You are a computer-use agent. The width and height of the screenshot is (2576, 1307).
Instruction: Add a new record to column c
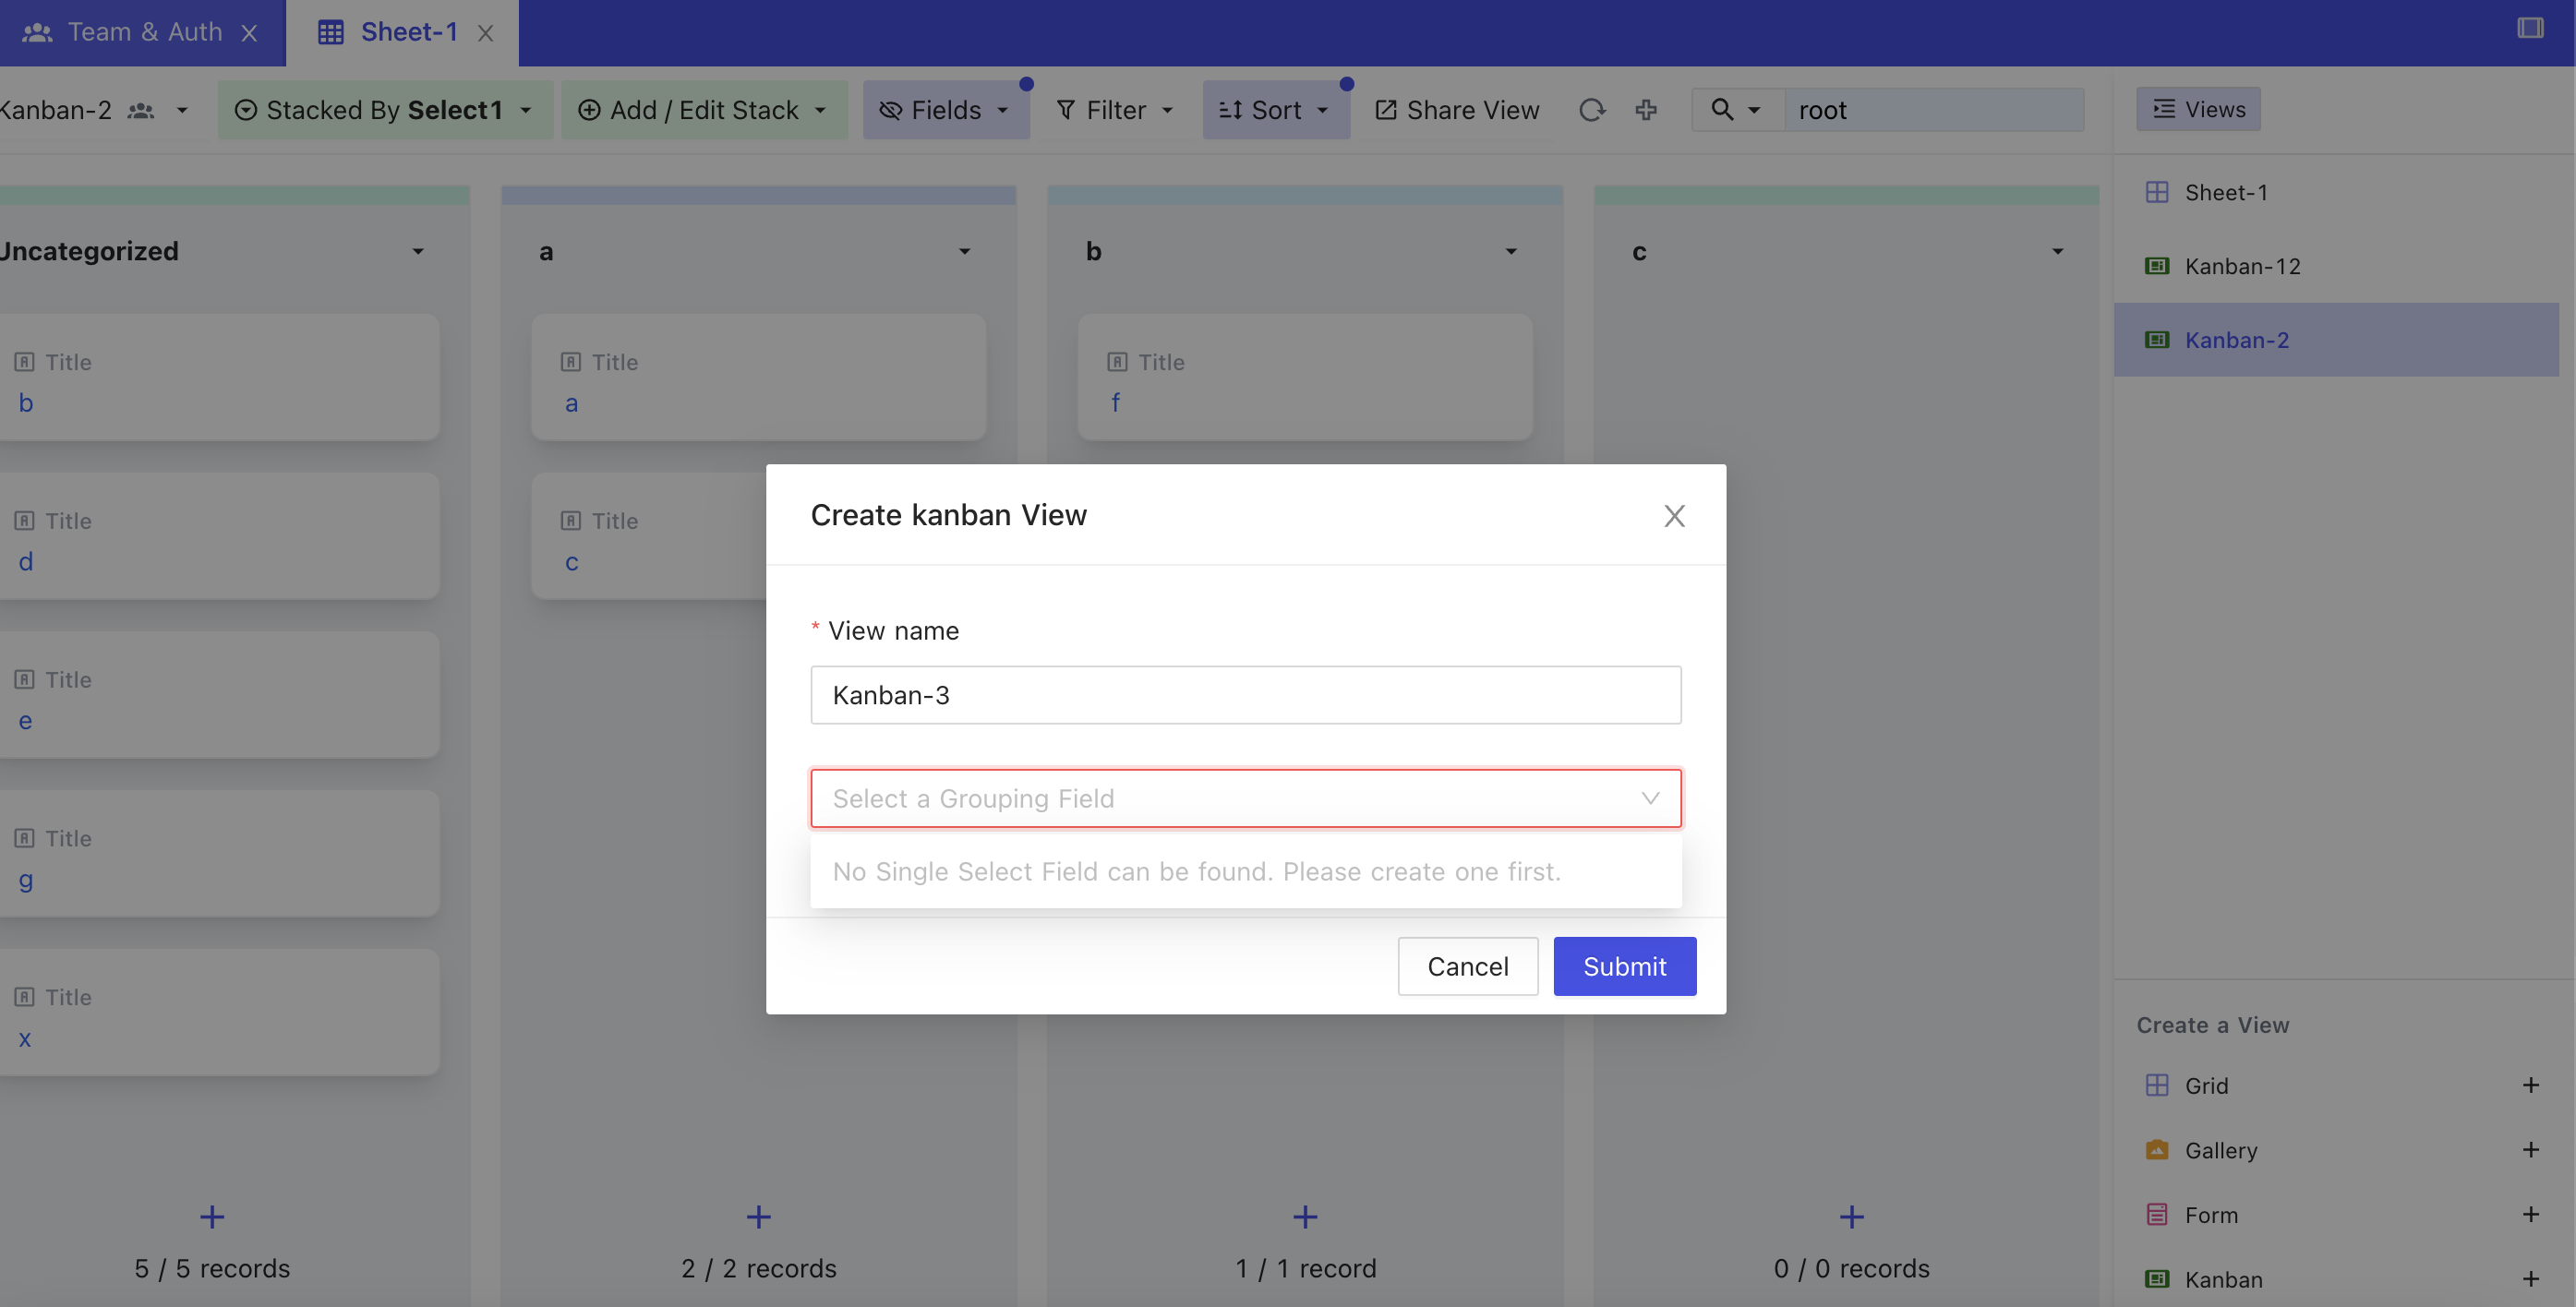[1851, 1217]
